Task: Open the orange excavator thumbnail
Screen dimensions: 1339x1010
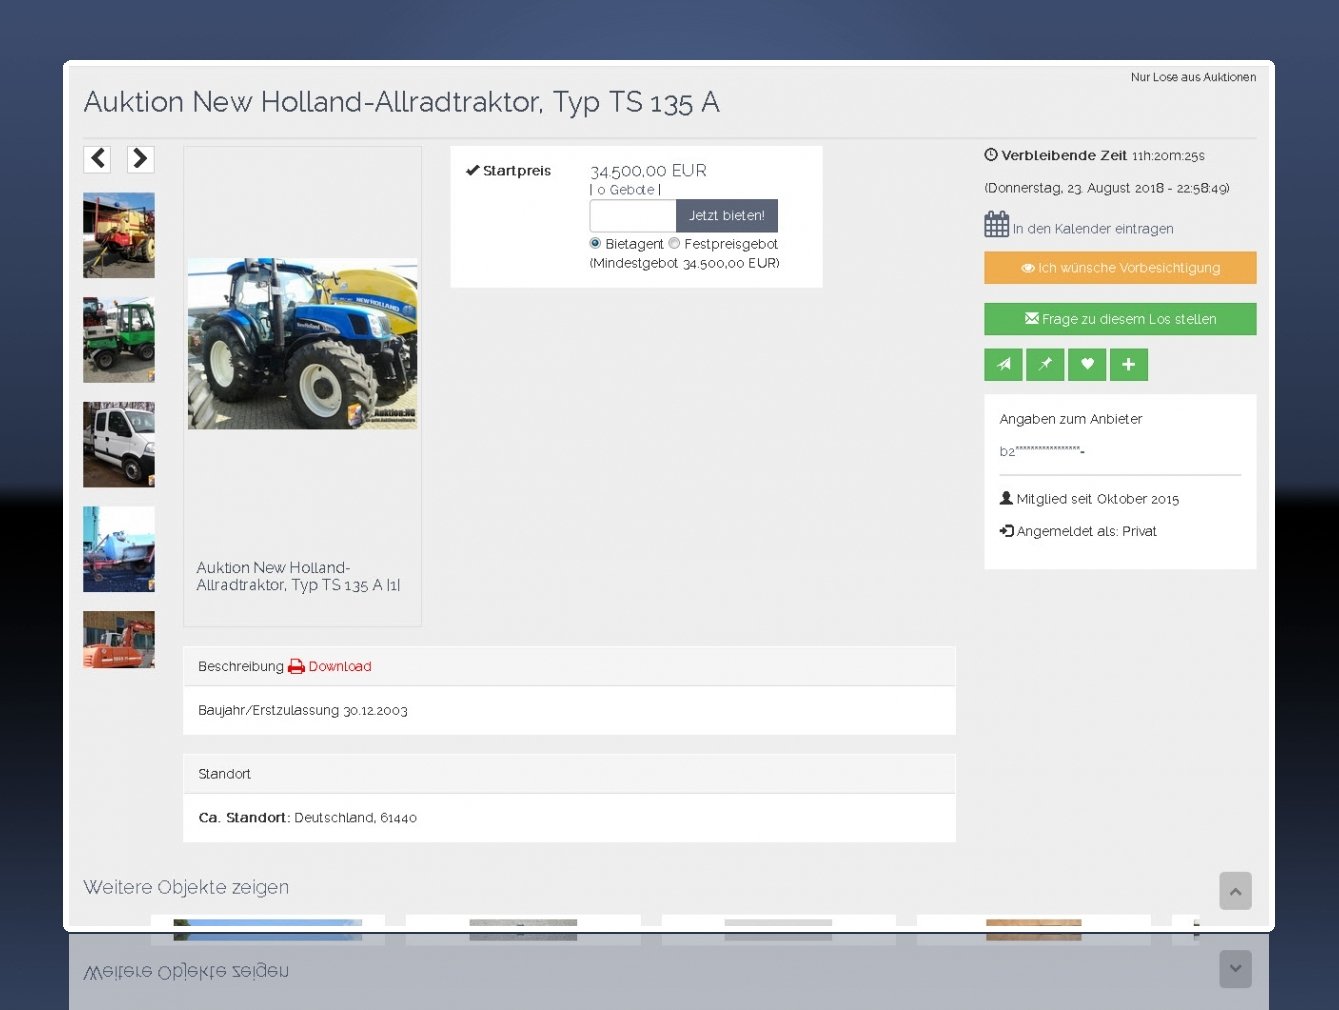Action: (x=119, y=639)
